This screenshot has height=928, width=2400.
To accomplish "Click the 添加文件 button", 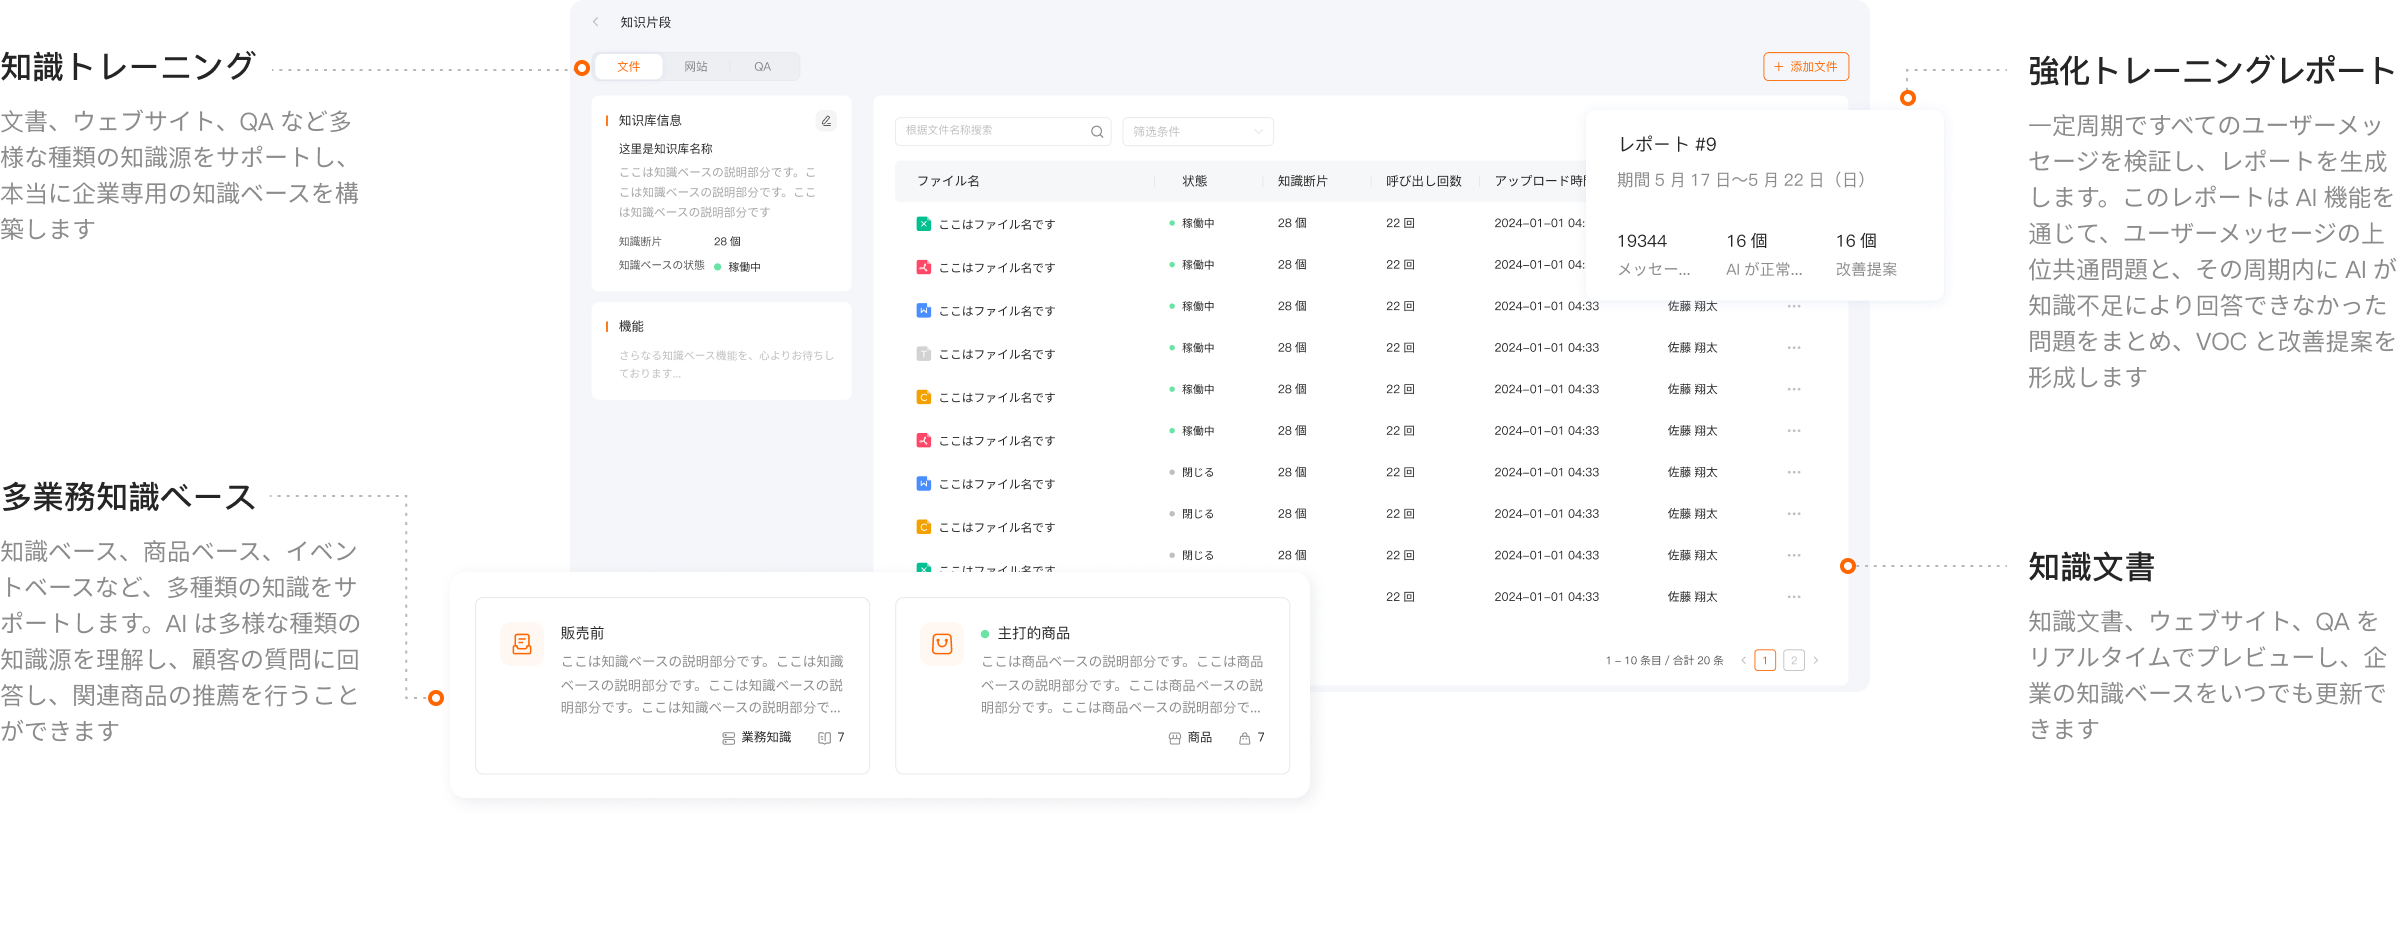I will [1806, 67].
